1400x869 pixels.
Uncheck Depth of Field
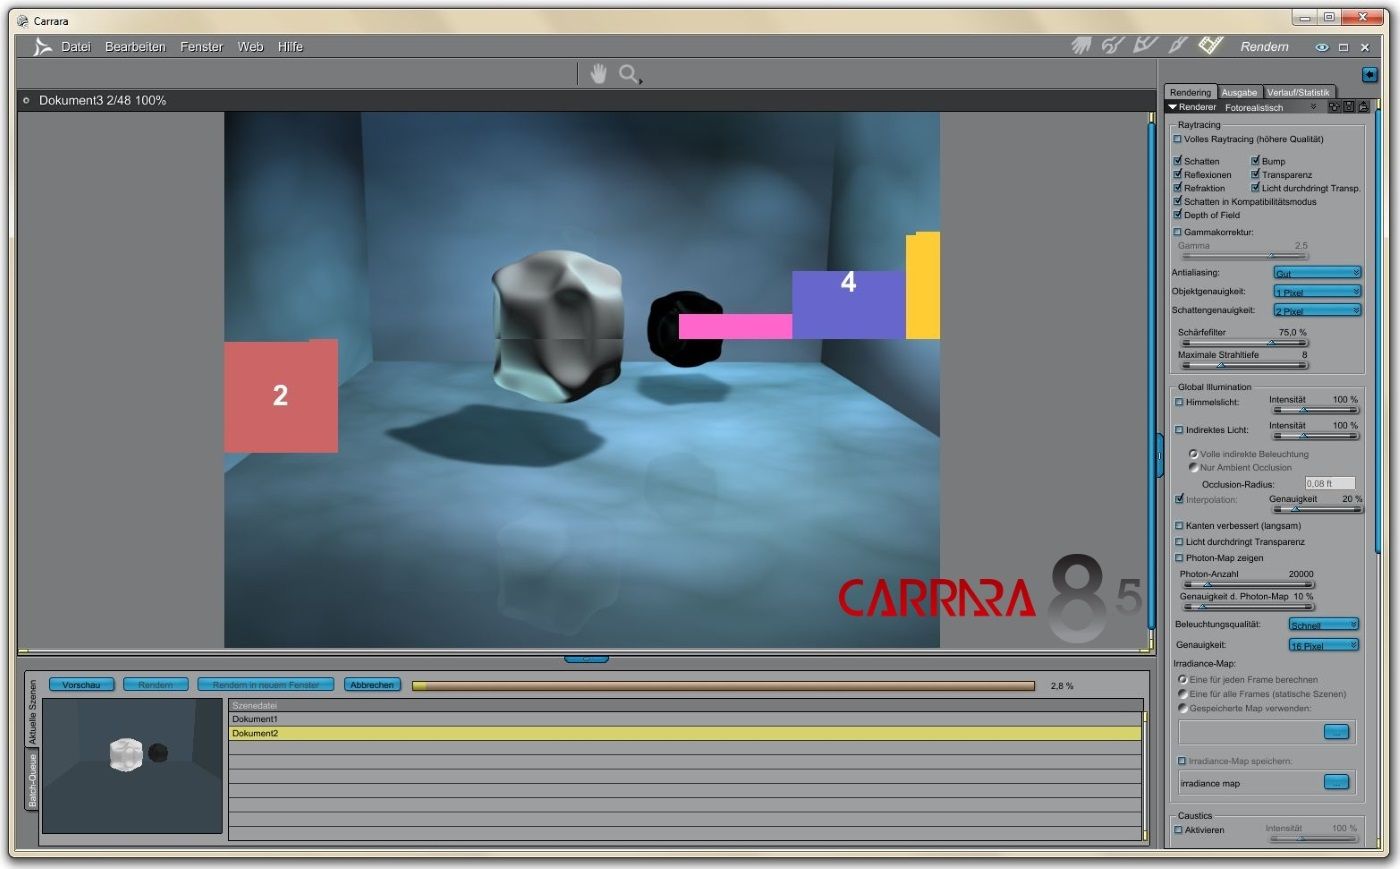point(1178,215)
